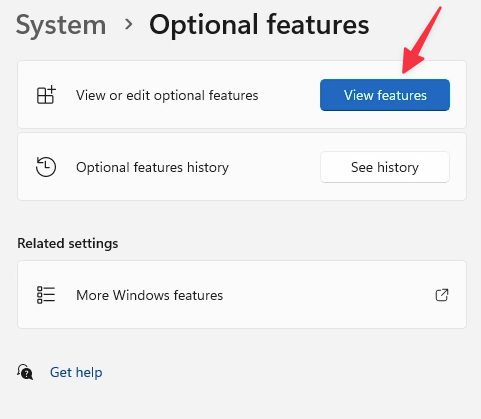Go back to System breadcrumb

pyautogui.click(x=61, y=25)
